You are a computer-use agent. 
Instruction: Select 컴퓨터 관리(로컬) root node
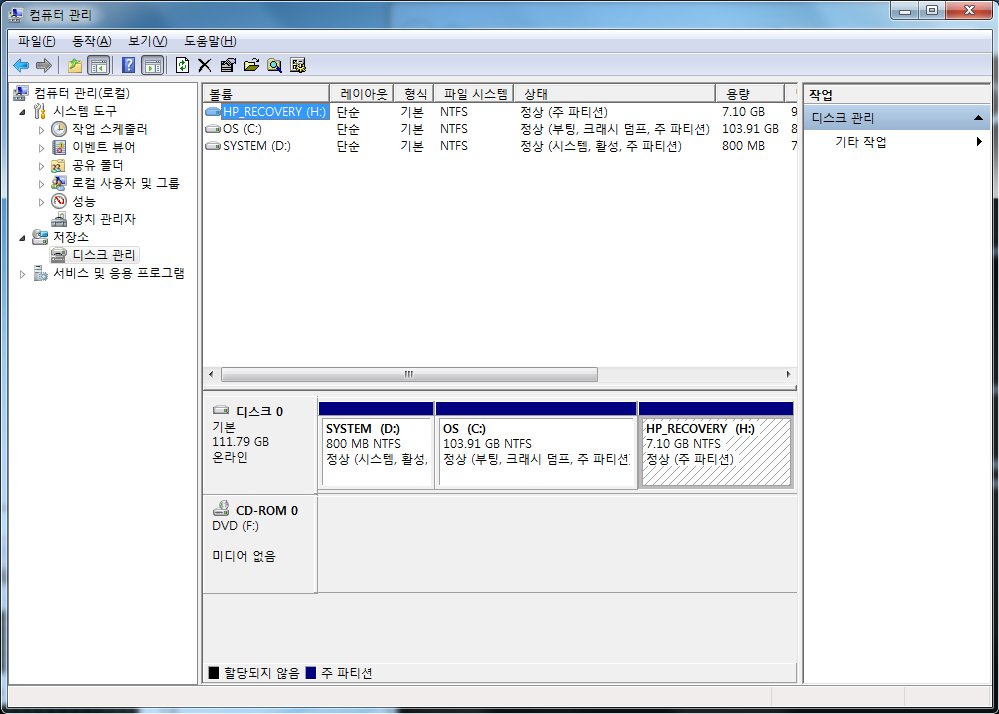point(82,93)
